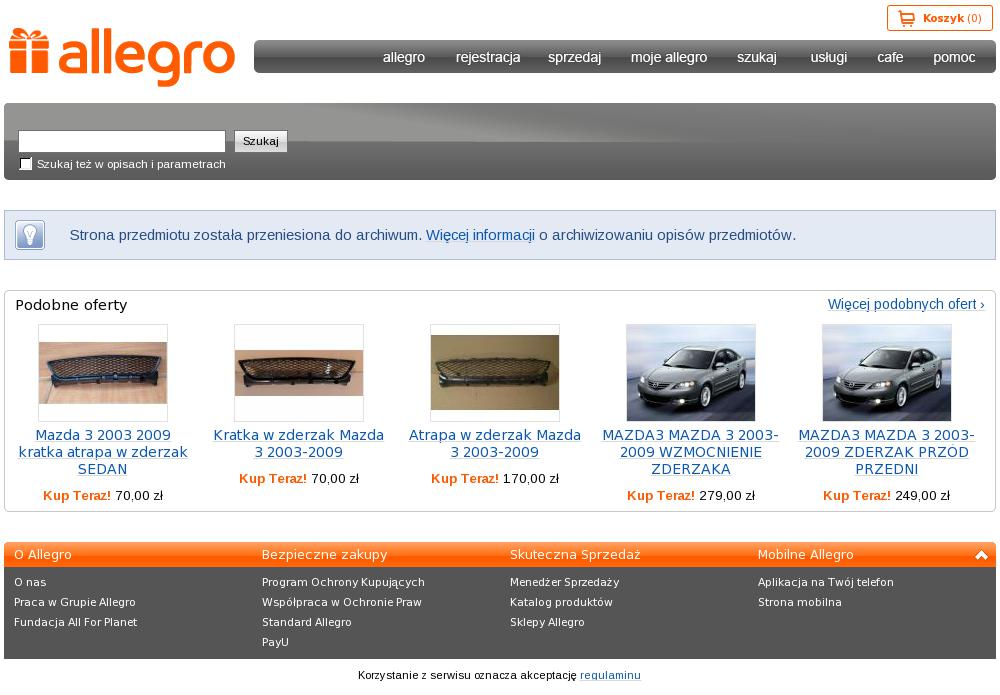This screenshot has height=695, width=1000.
Task: Open O nas footer link
Action: pyautogui.click(x=30, y=582)
